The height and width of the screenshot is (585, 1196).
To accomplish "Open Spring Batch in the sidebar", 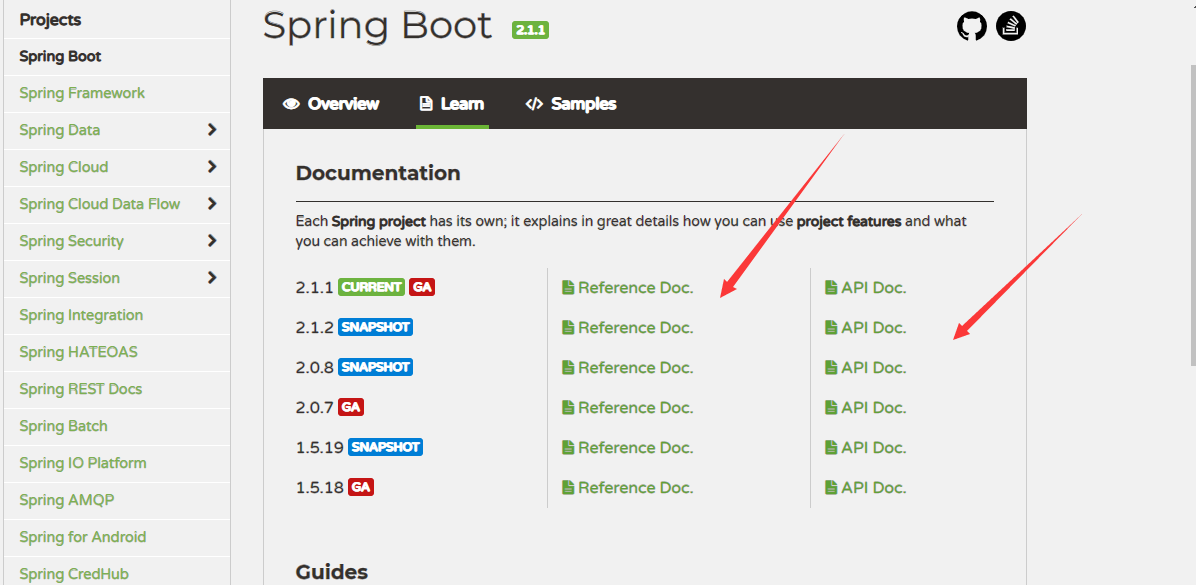I will tap(63, 426).
